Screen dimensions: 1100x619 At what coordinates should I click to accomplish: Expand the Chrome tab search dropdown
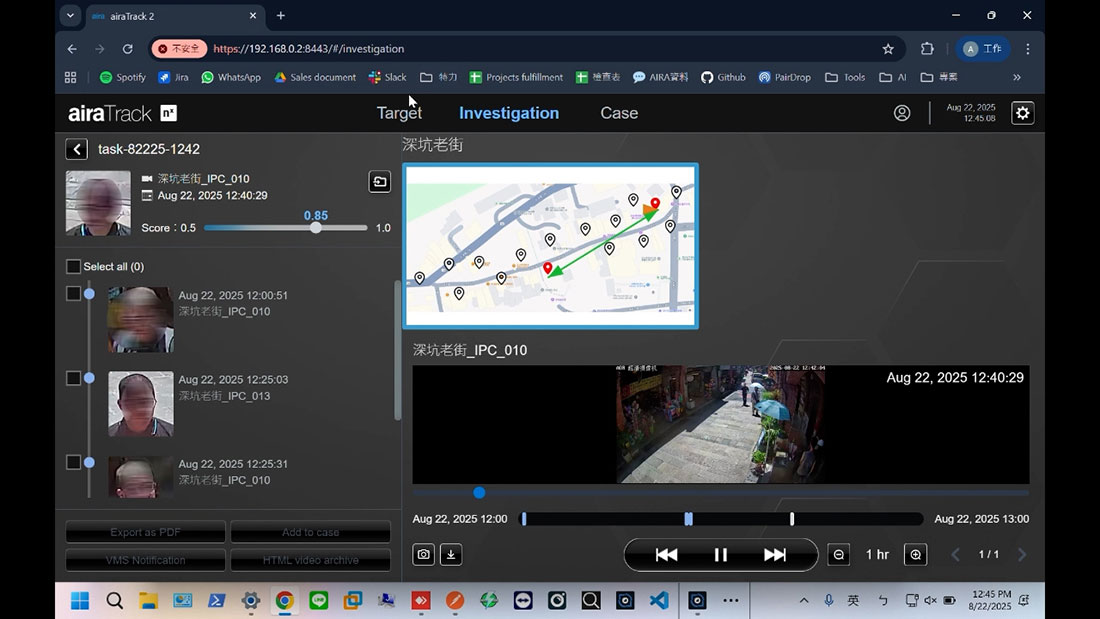(70, 16)
